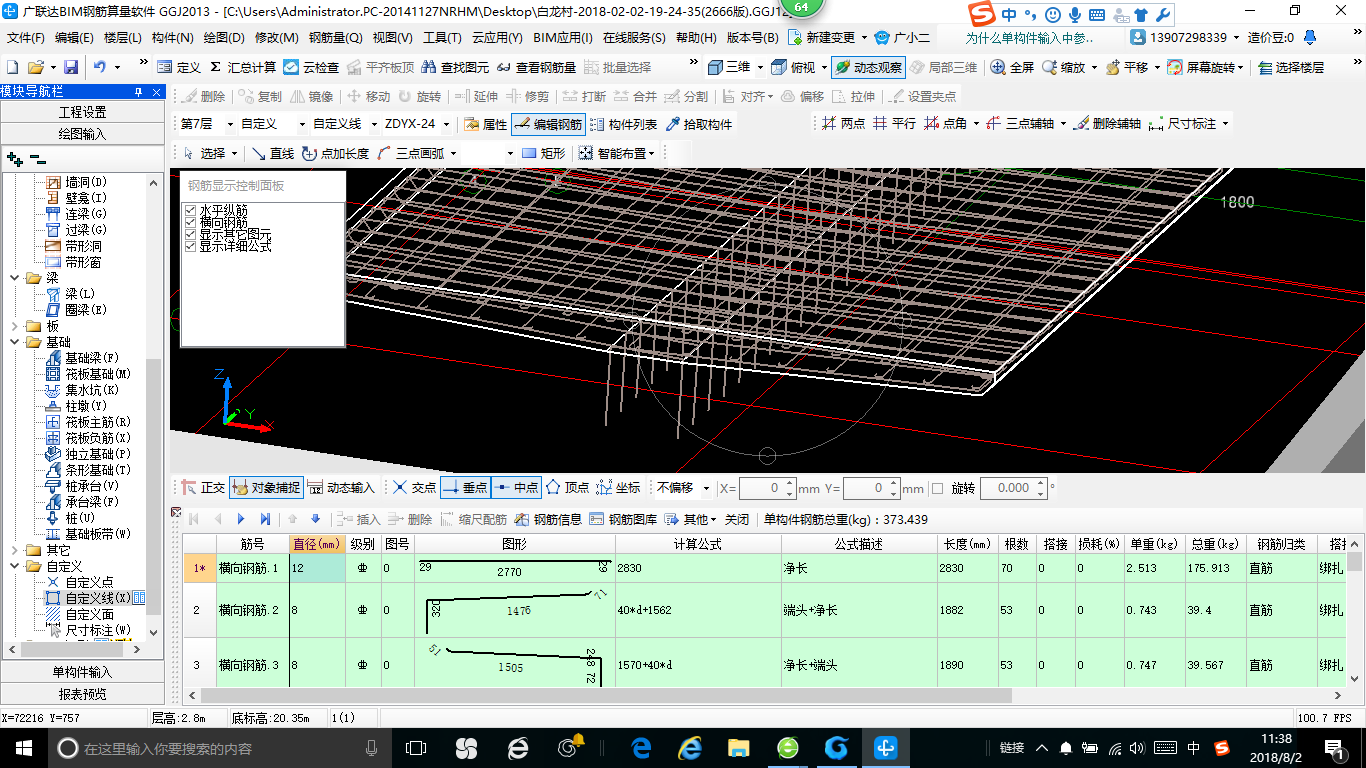The height and width of the screenshot is (768, 1366).
Task: Click 查看钢筋量 to view rebar quantity
Action: pos(536,67)
